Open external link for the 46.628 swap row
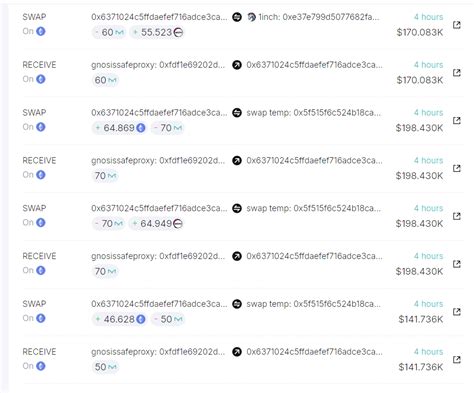The height and width of the screenshot is (393, 474). pos(457,312)
